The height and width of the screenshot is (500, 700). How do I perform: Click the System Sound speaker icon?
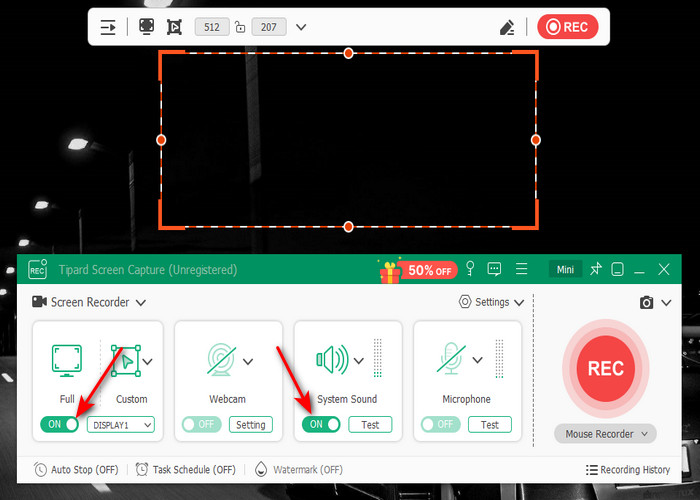coord(333,359)
